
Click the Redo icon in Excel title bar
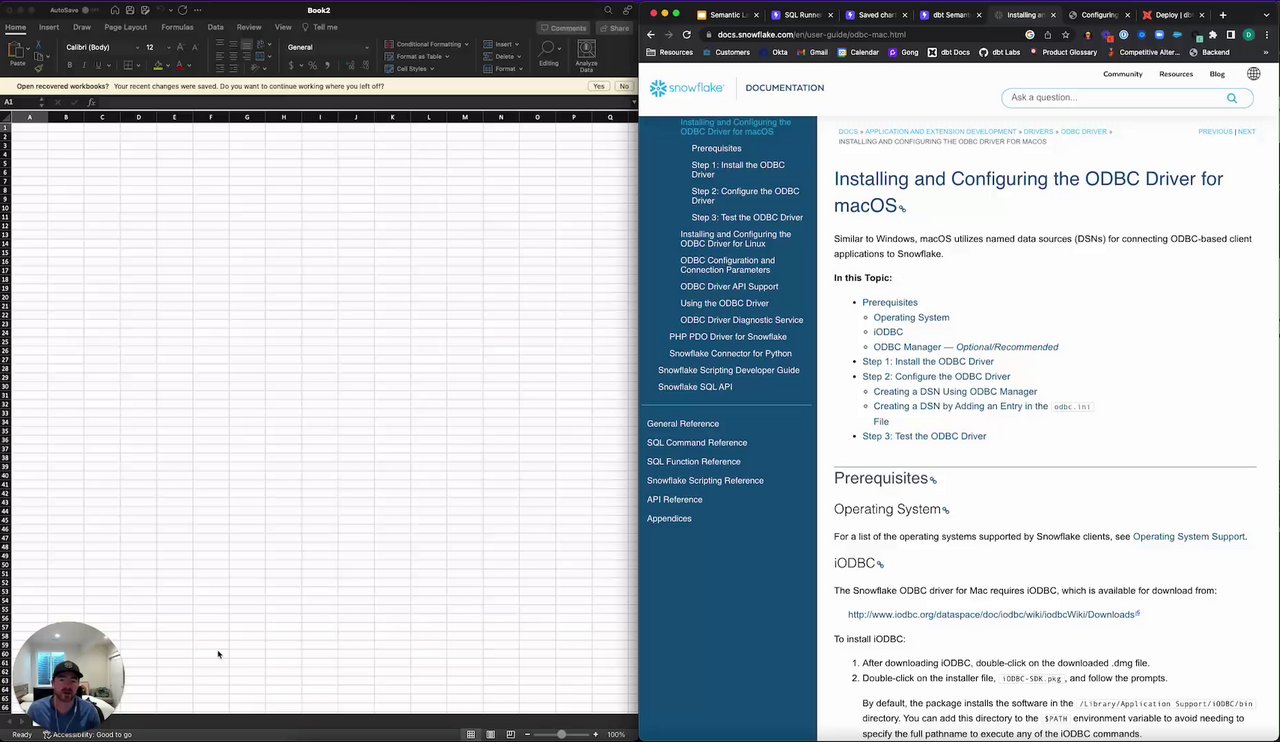pos(182,10)
